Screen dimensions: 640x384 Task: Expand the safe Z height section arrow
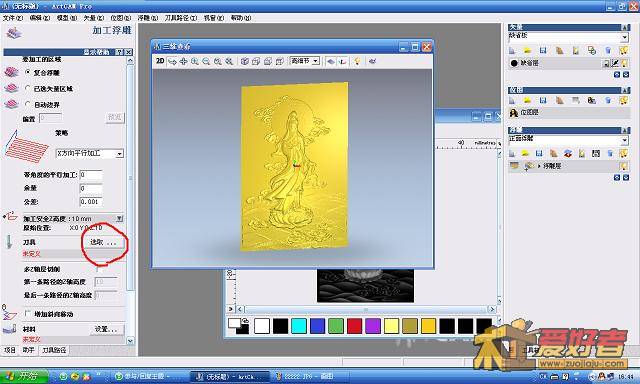(119, 218)
